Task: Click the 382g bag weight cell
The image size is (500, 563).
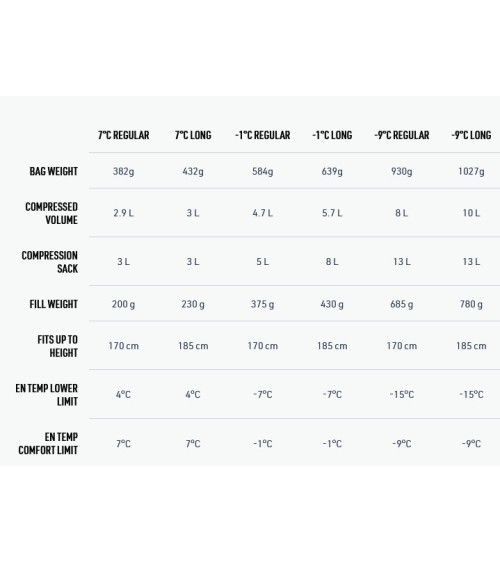Action: tap(123, 171)
